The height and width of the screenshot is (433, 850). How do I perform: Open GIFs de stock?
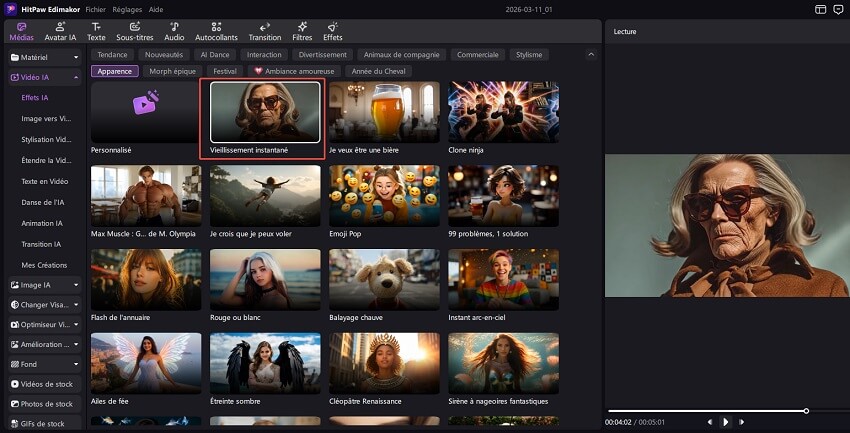45,423
